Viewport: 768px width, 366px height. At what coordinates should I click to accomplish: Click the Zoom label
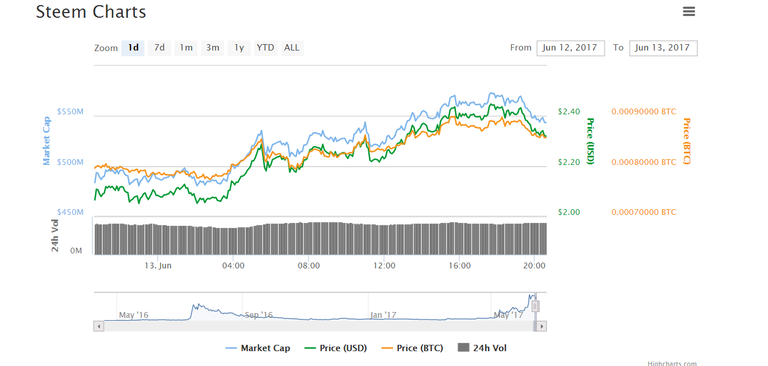coord(106,48)
